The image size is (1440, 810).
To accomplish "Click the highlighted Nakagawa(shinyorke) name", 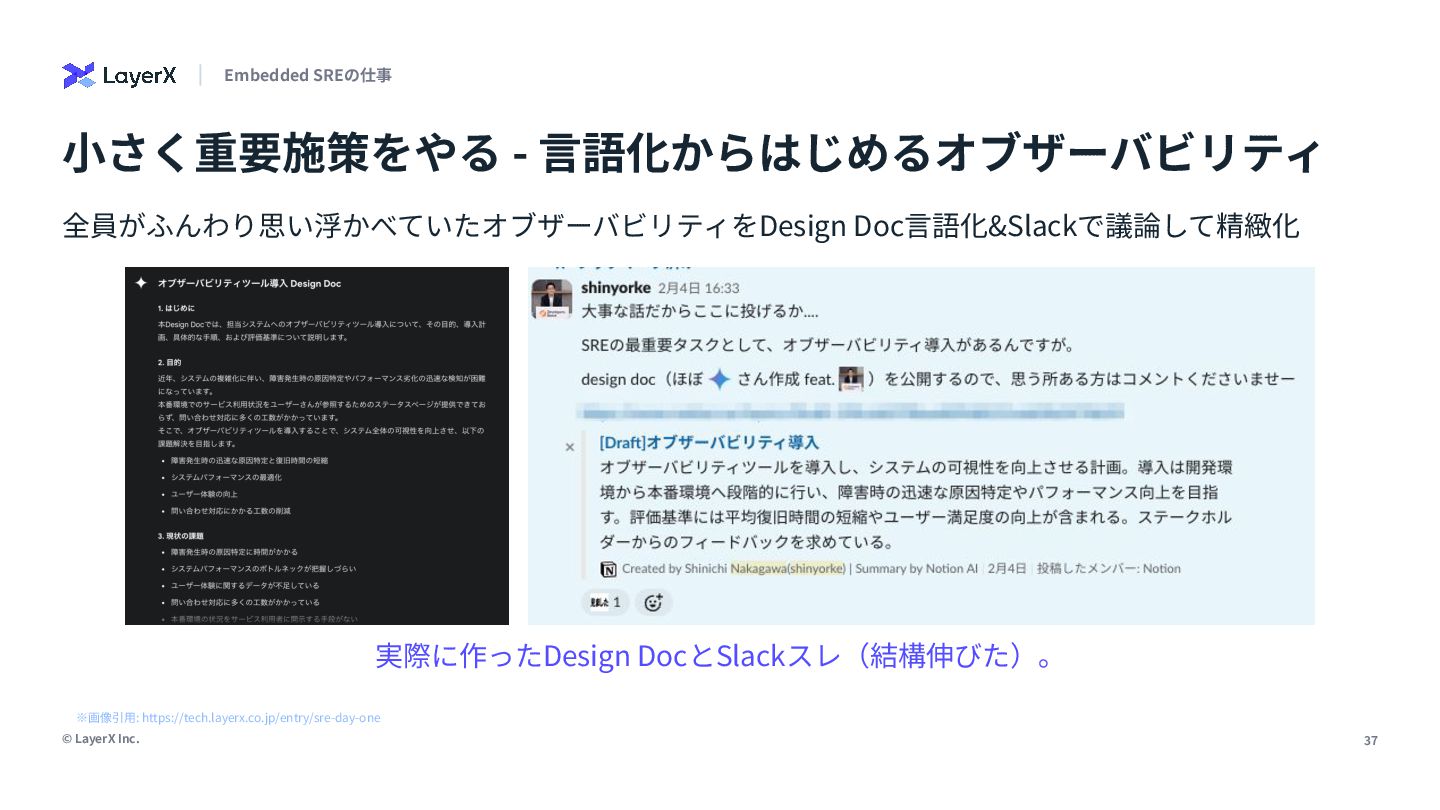I will (788, 569).
